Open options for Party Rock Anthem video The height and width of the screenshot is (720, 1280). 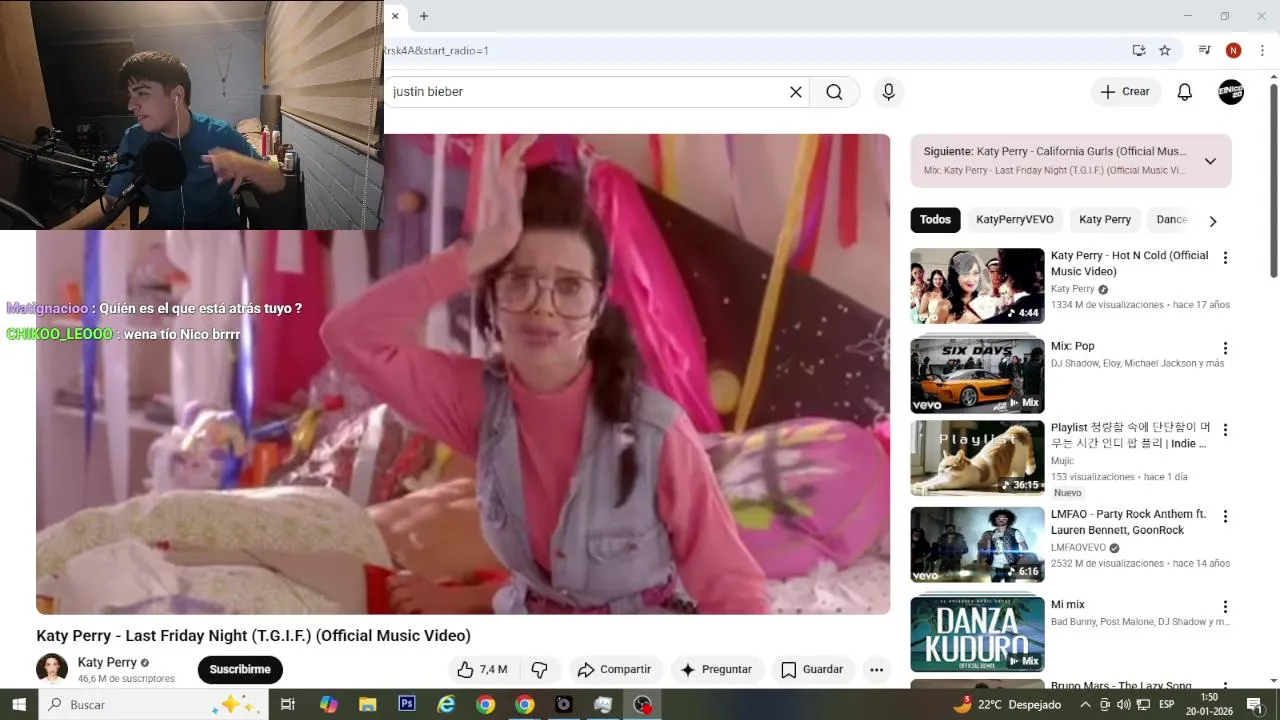(x=1225, y=517)
